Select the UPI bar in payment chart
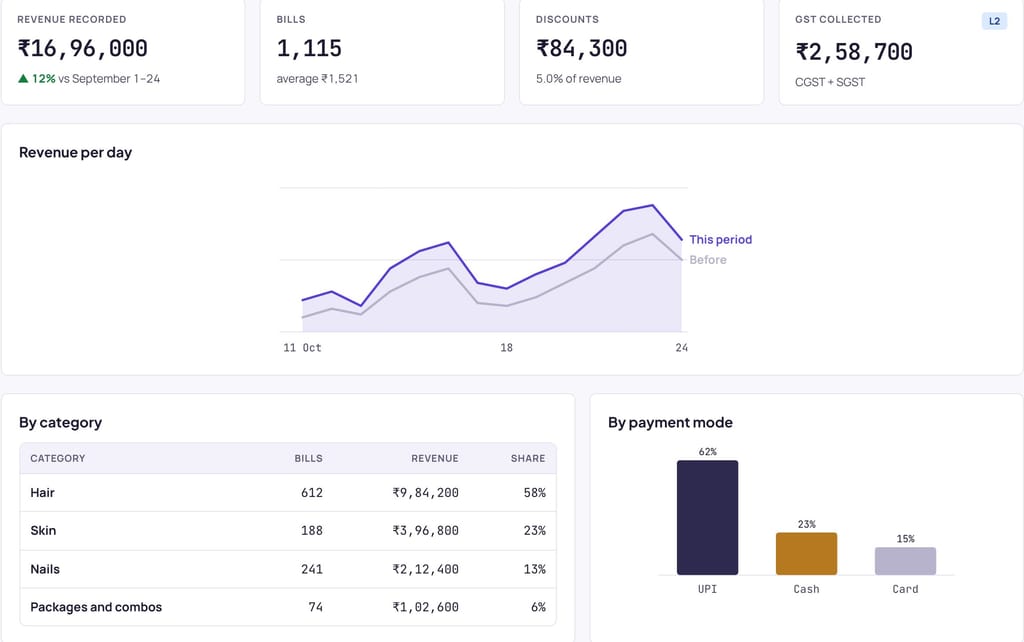This screenshot has width=1024, height=642. [707, 517]
